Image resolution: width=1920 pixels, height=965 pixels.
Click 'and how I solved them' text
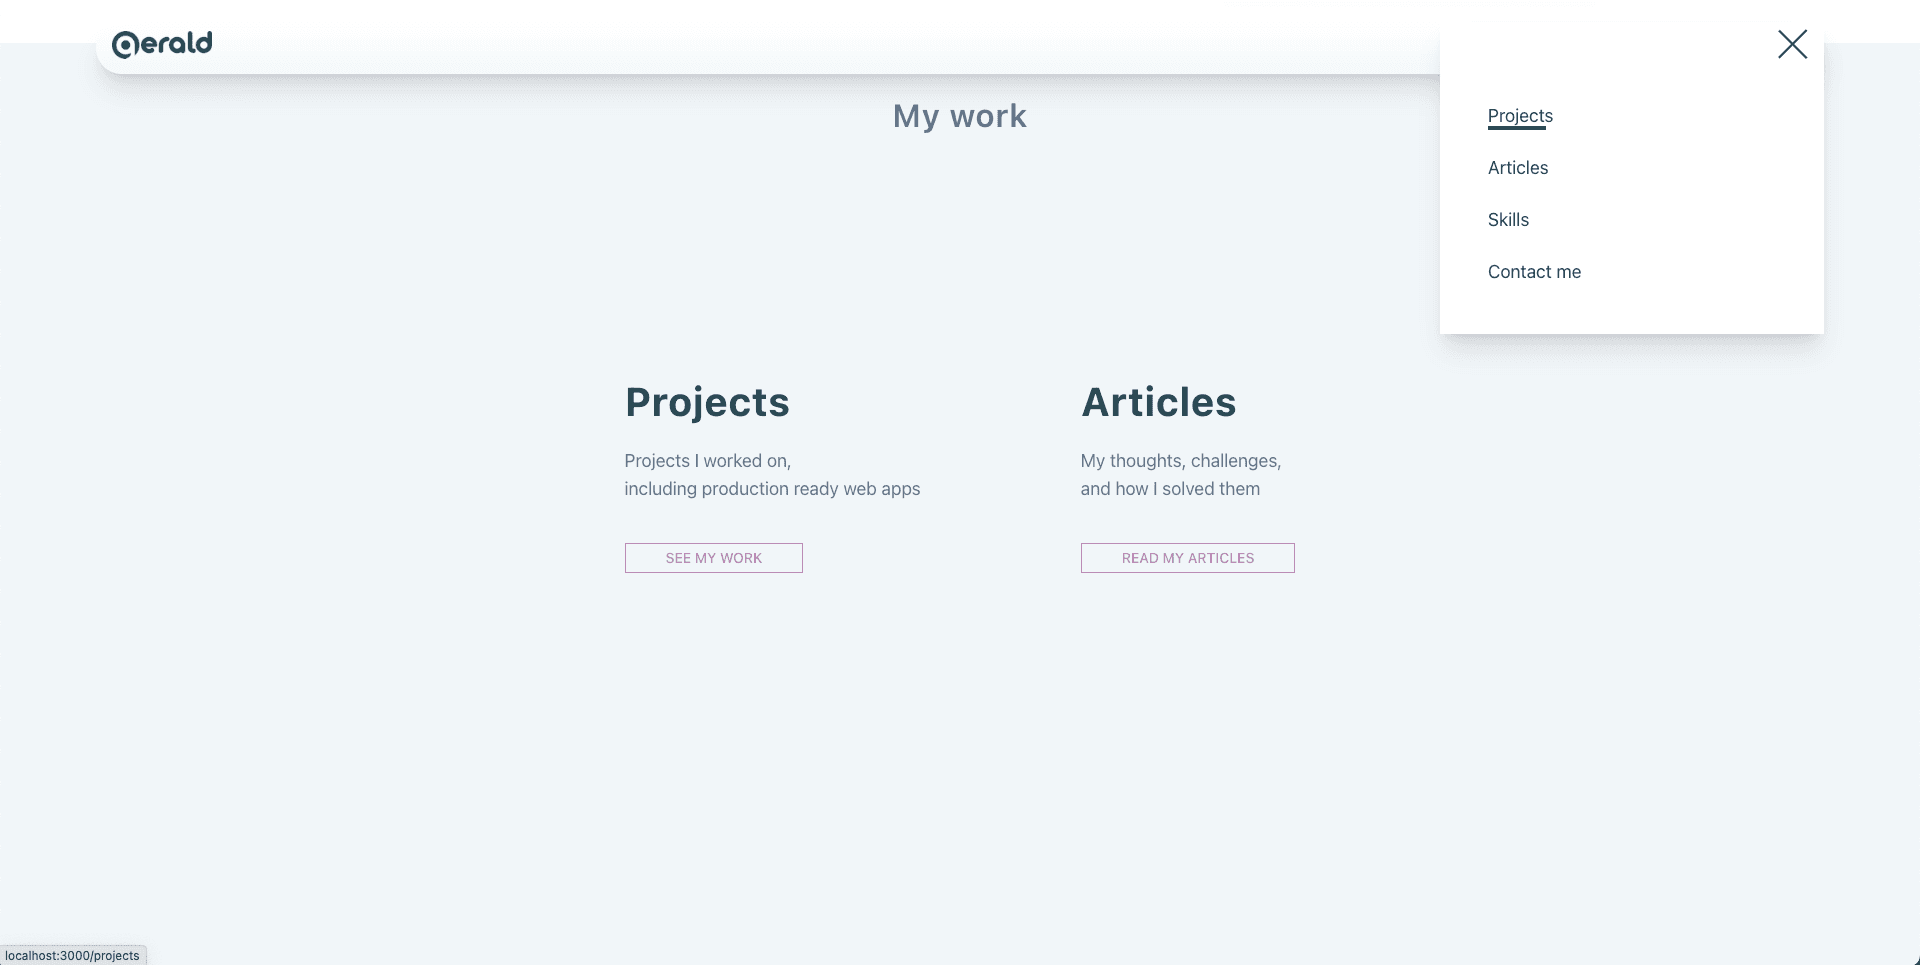point(1170,489)
